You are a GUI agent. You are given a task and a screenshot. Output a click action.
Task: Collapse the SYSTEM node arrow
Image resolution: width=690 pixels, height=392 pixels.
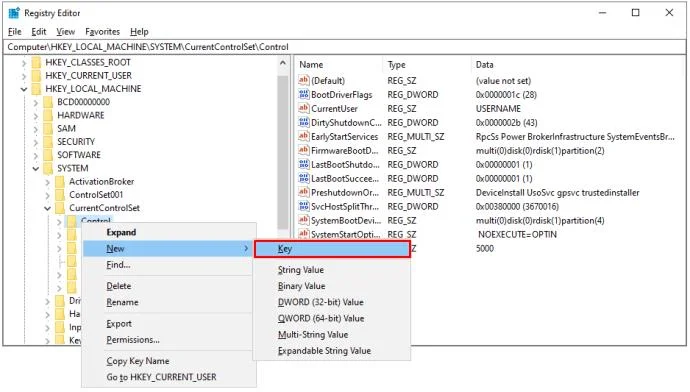(x=36, y=169)
